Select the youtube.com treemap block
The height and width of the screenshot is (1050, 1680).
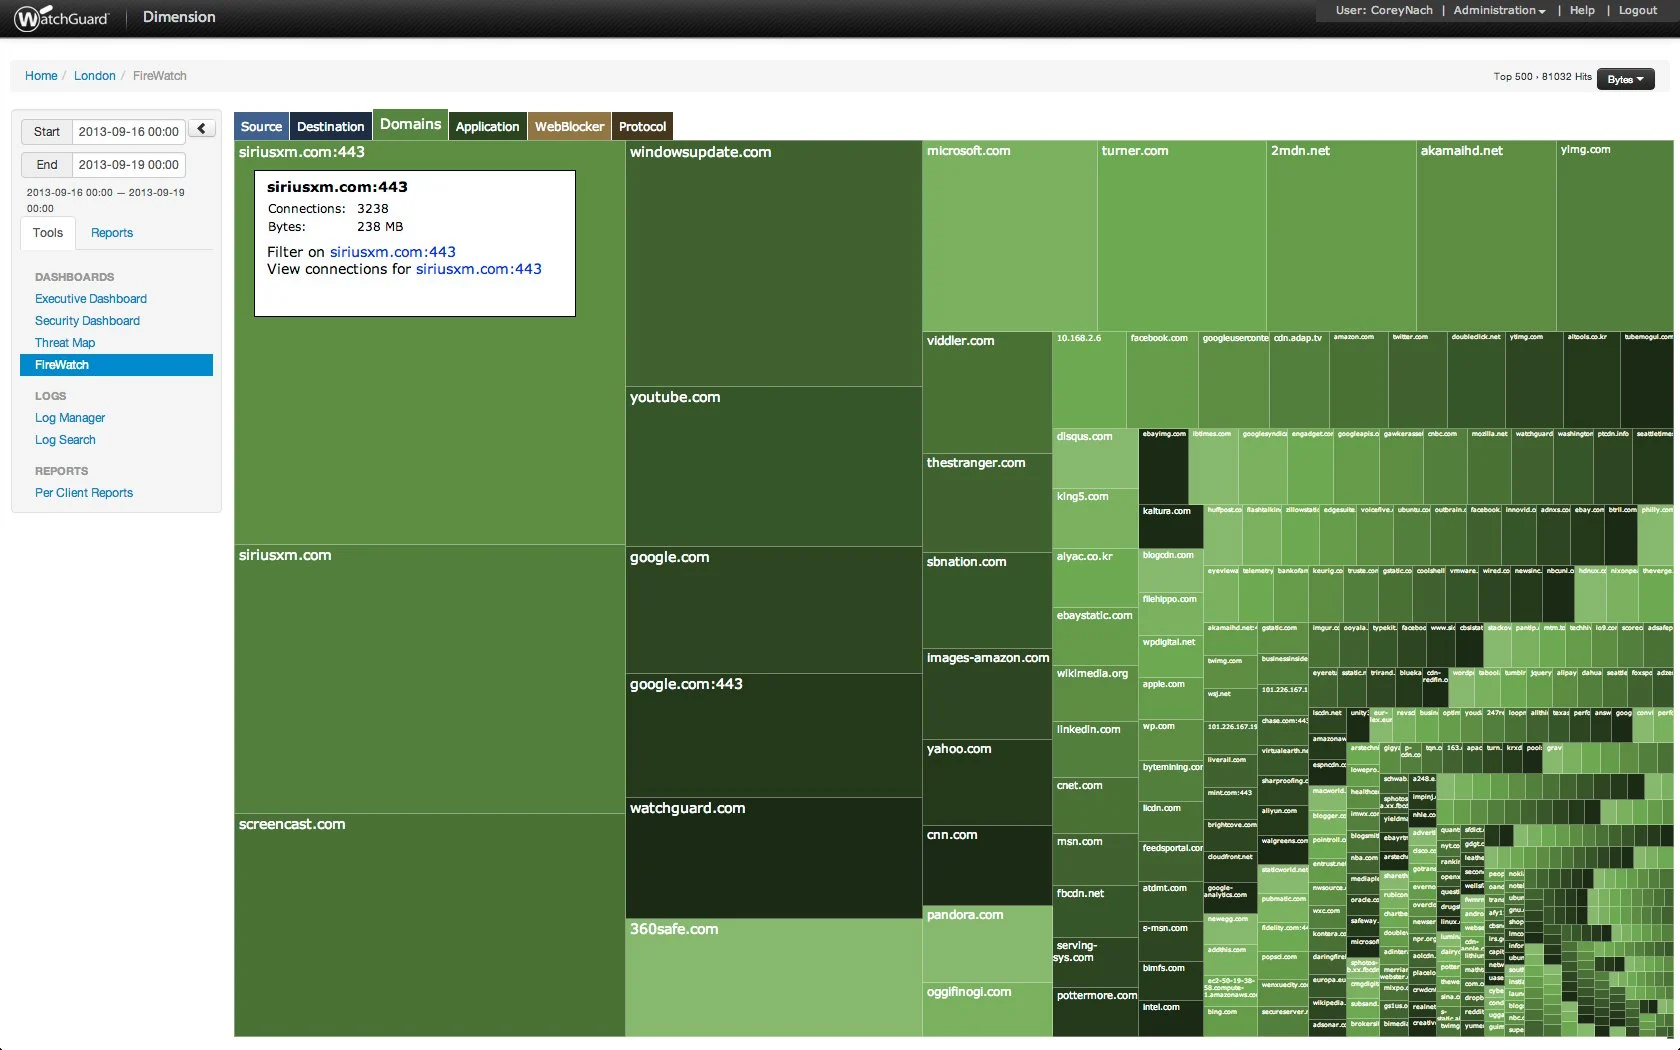(773, 466)
